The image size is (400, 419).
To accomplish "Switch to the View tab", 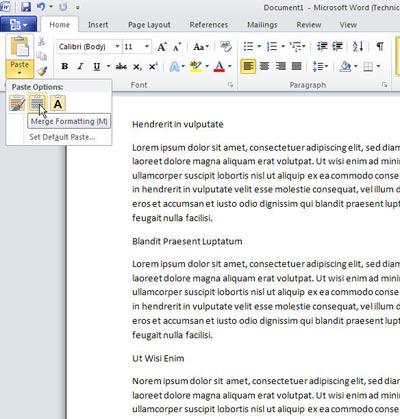I will [348, 25].
